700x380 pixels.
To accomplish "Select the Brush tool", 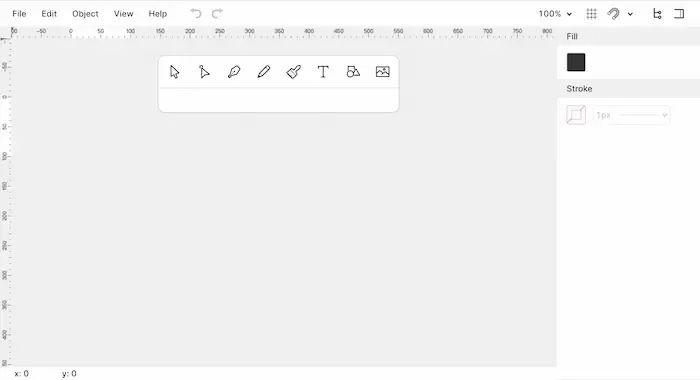I will (293, 72).
